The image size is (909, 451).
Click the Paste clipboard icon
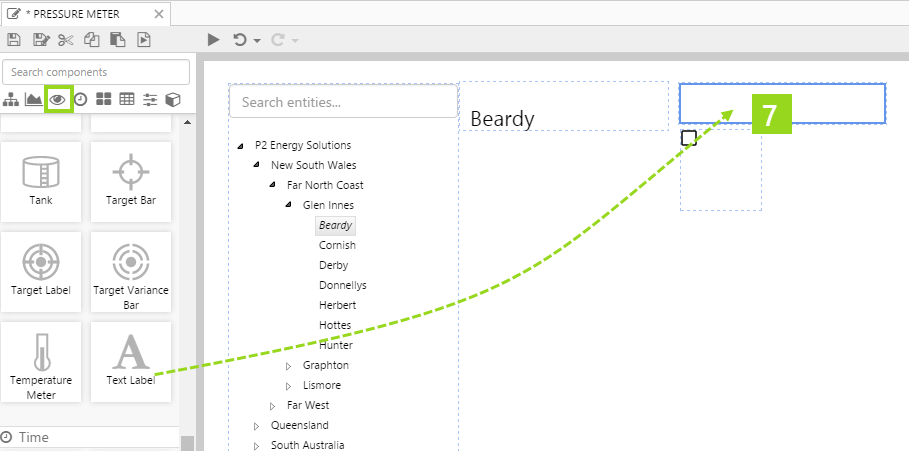tap(118, 40)
